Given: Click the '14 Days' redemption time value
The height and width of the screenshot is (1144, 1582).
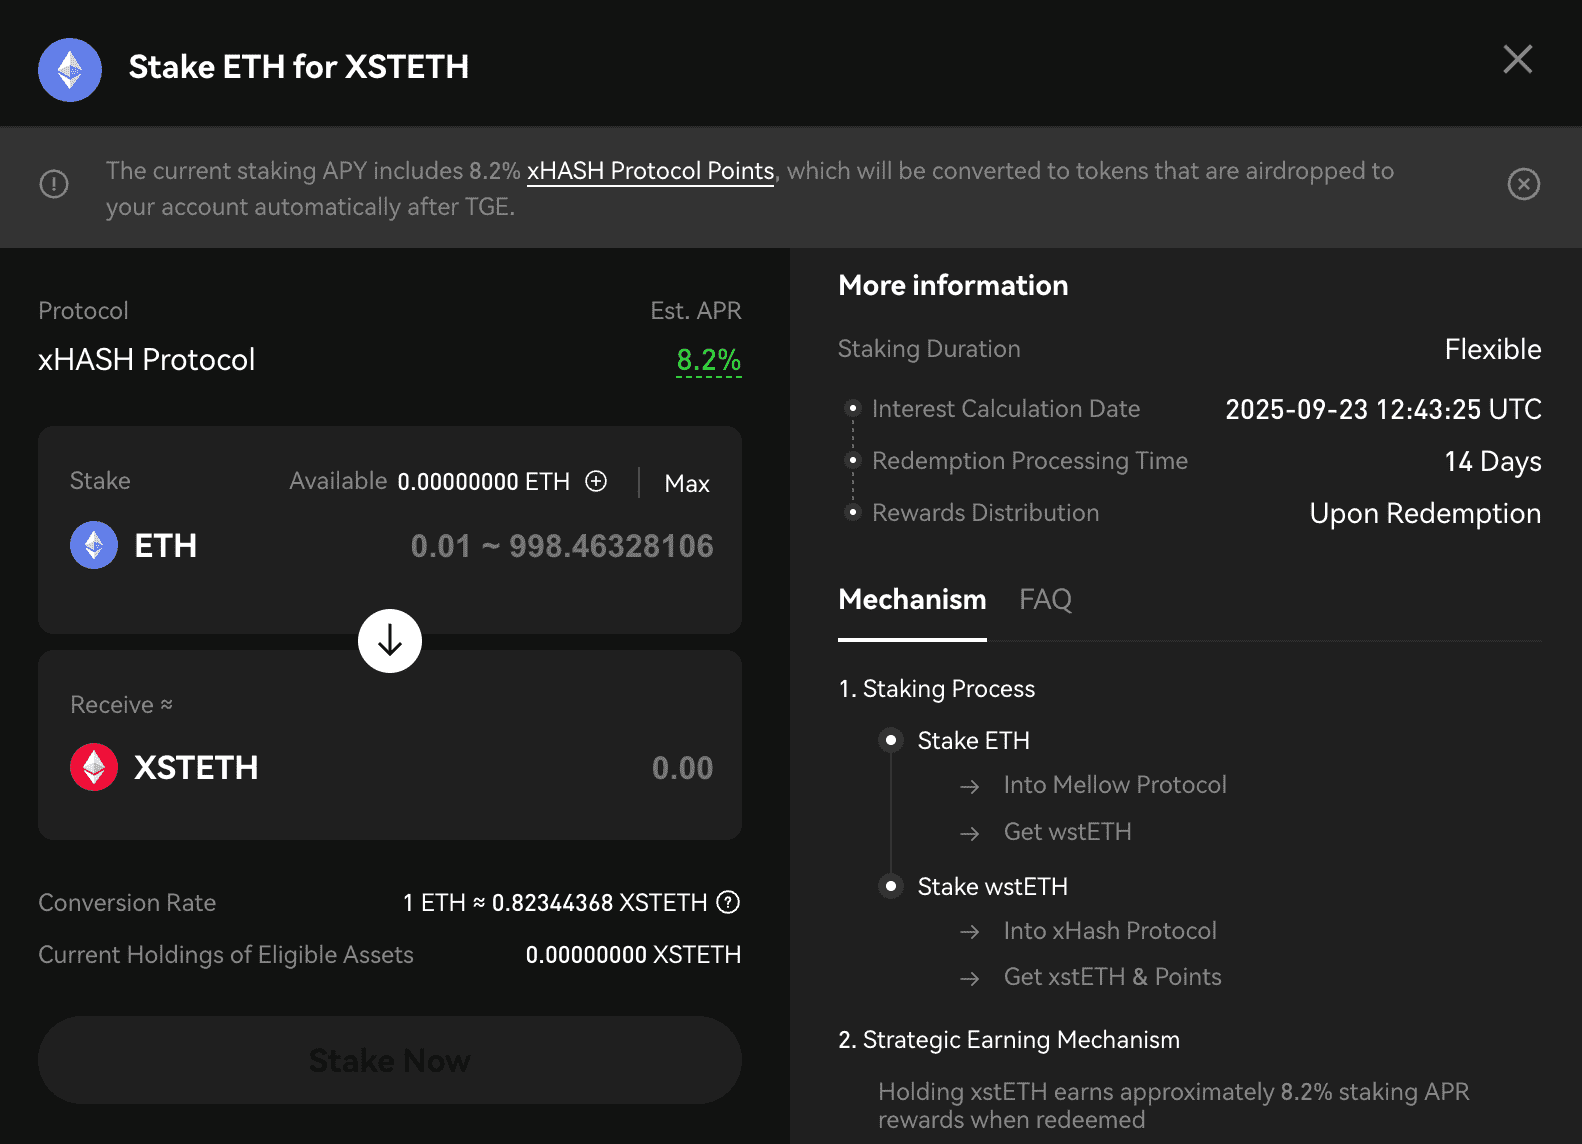Looking at the screenshot, I should click(x=1493, y=461).
